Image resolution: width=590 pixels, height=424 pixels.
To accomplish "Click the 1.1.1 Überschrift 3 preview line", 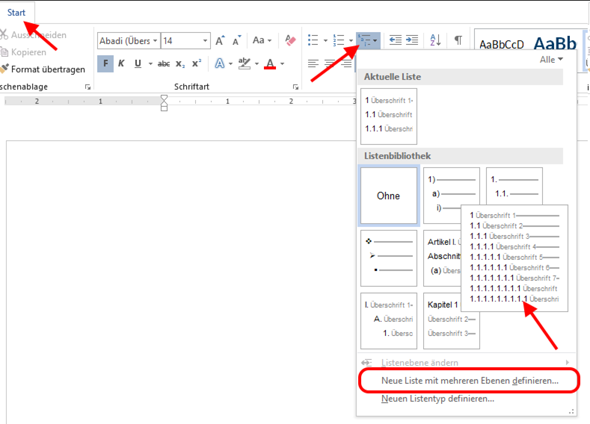I will (514, 236).
